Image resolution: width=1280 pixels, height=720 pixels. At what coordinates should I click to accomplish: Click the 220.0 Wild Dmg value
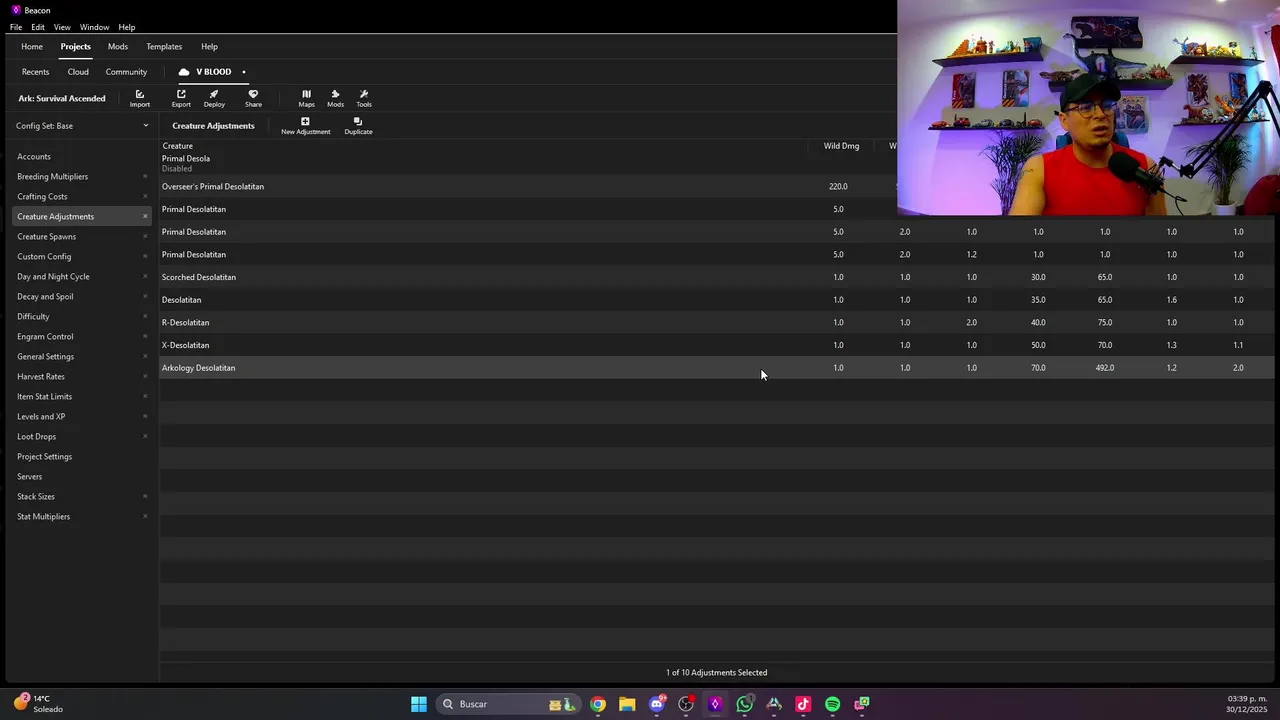pyautogui.click(x=838, y=187)
